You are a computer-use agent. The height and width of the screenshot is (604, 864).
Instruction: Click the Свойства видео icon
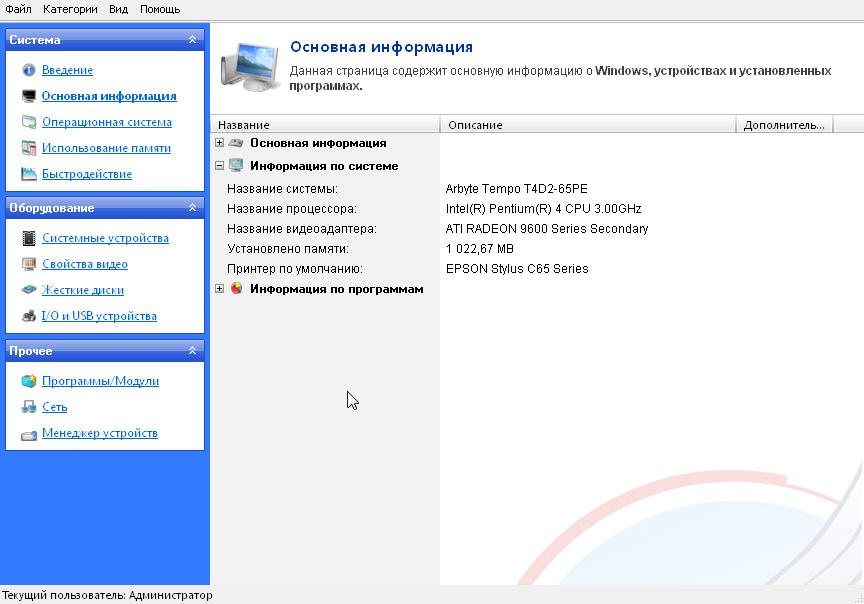click(29, 264)
